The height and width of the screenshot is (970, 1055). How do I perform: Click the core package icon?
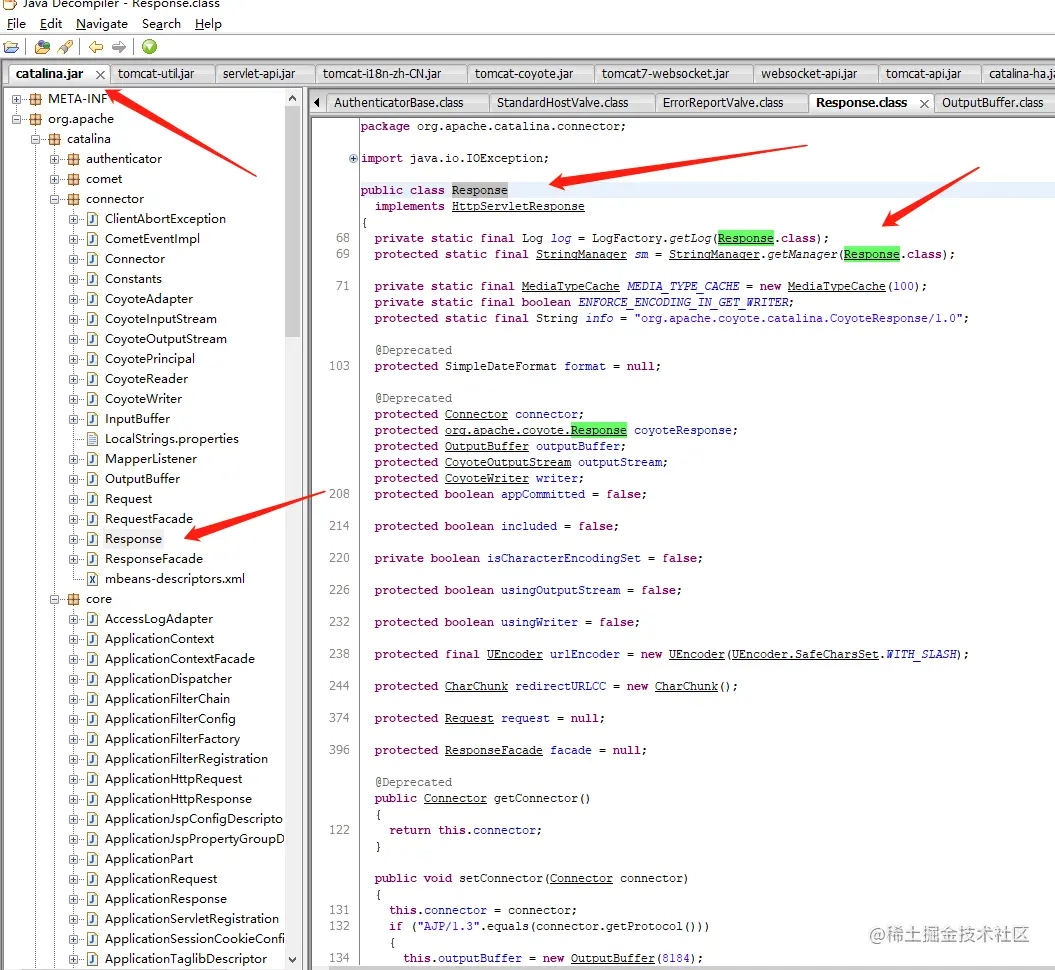[x=73, y=599]
